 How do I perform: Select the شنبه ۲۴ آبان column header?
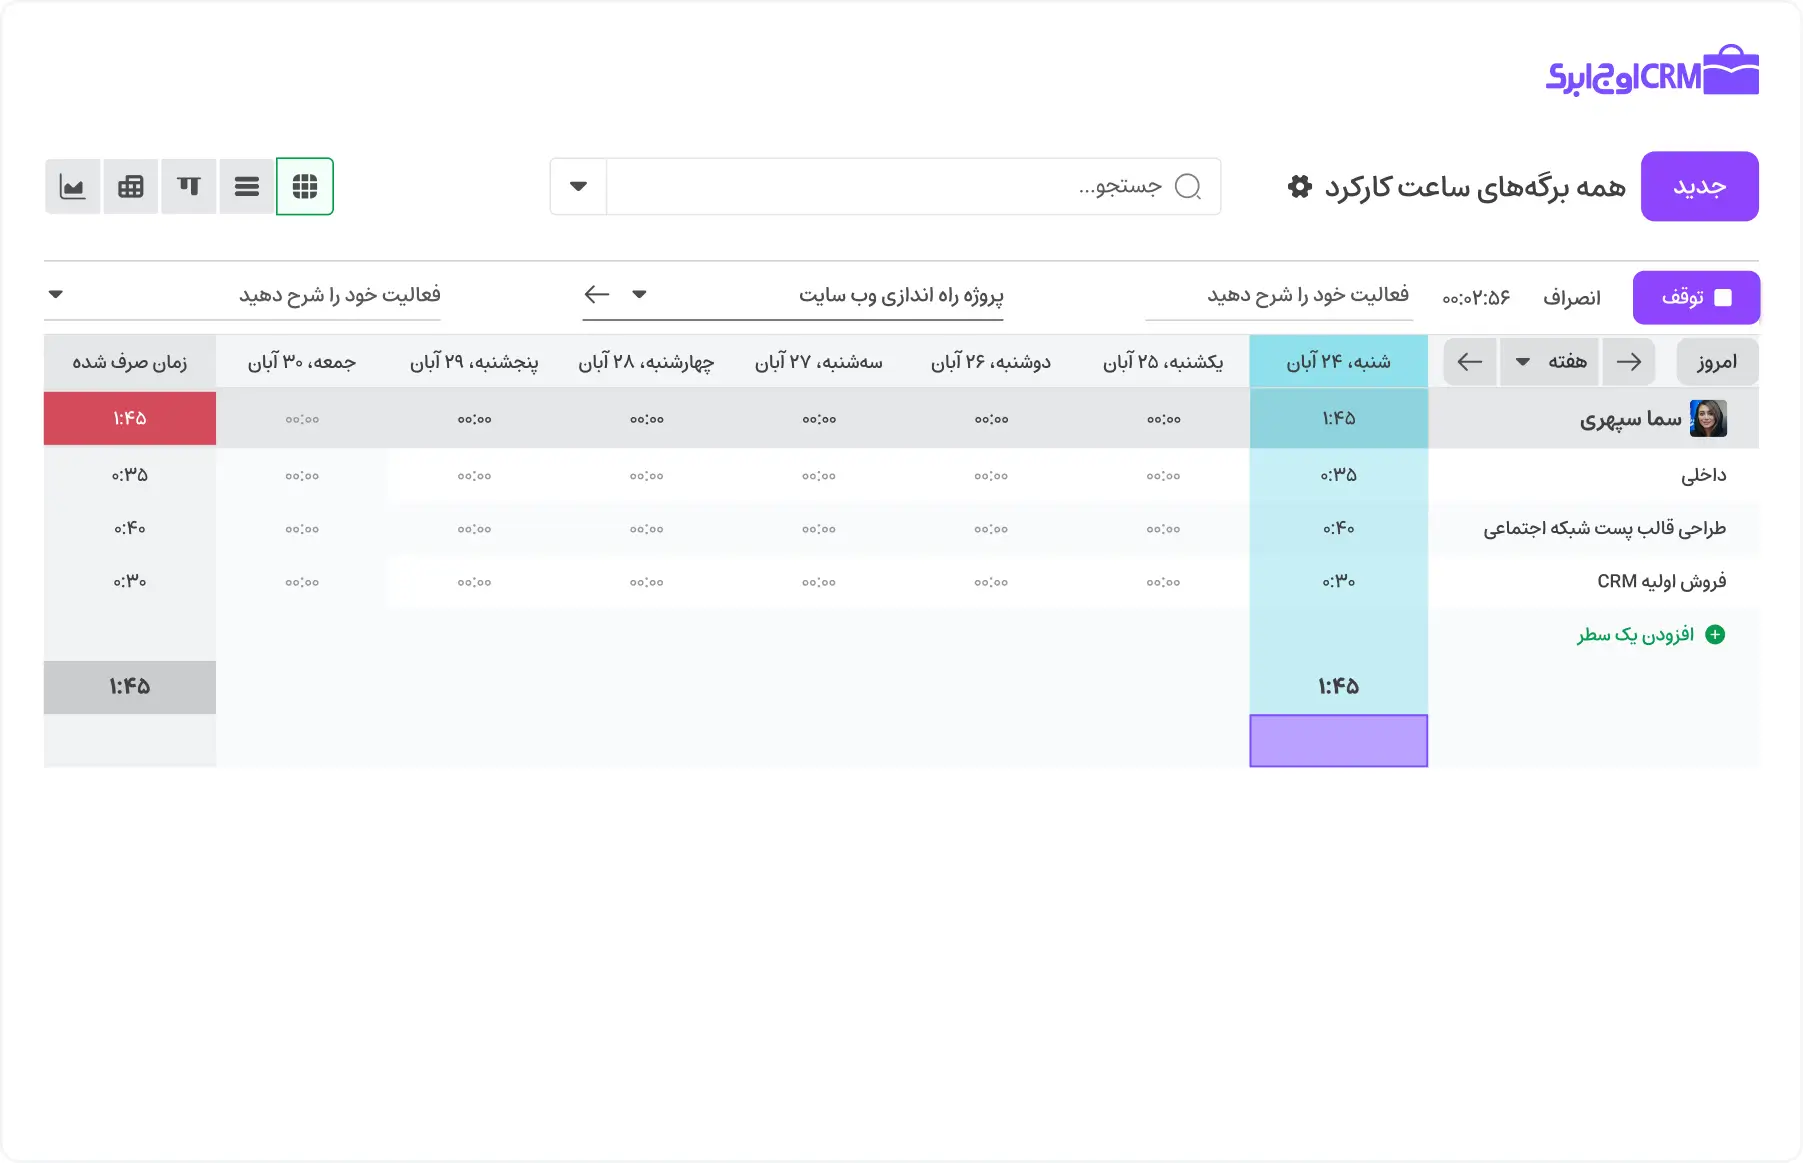click(x=1338, y=362)
